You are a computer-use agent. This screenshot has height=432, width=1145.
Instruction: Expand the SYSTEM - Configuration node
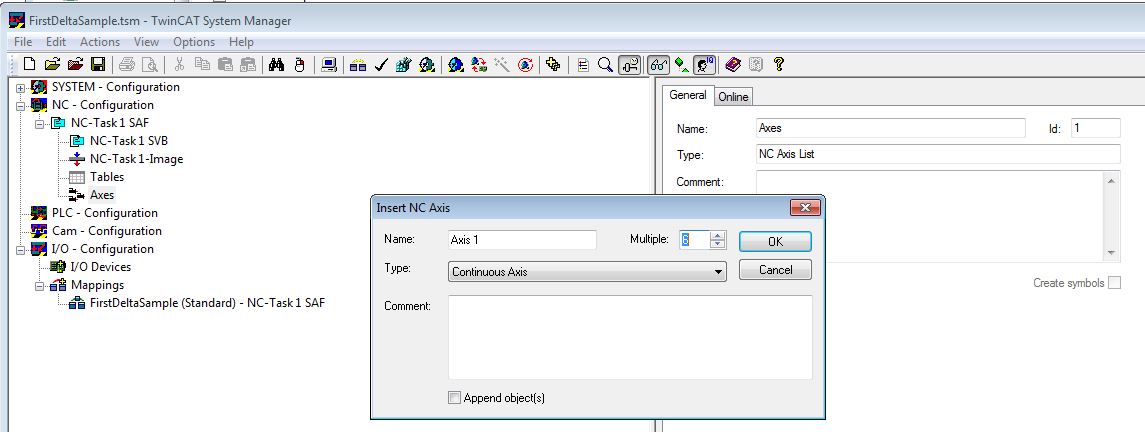tap(21, 88)
